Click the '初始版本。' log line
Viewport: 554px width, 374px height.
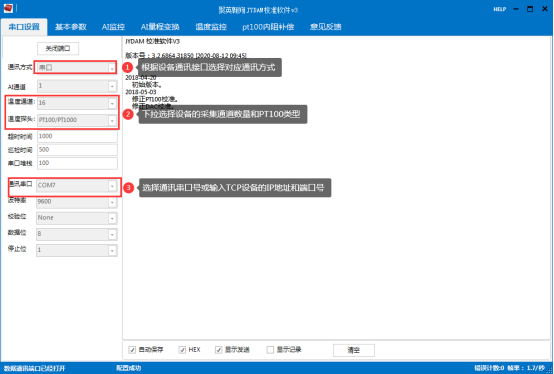[x=147, y=85]
